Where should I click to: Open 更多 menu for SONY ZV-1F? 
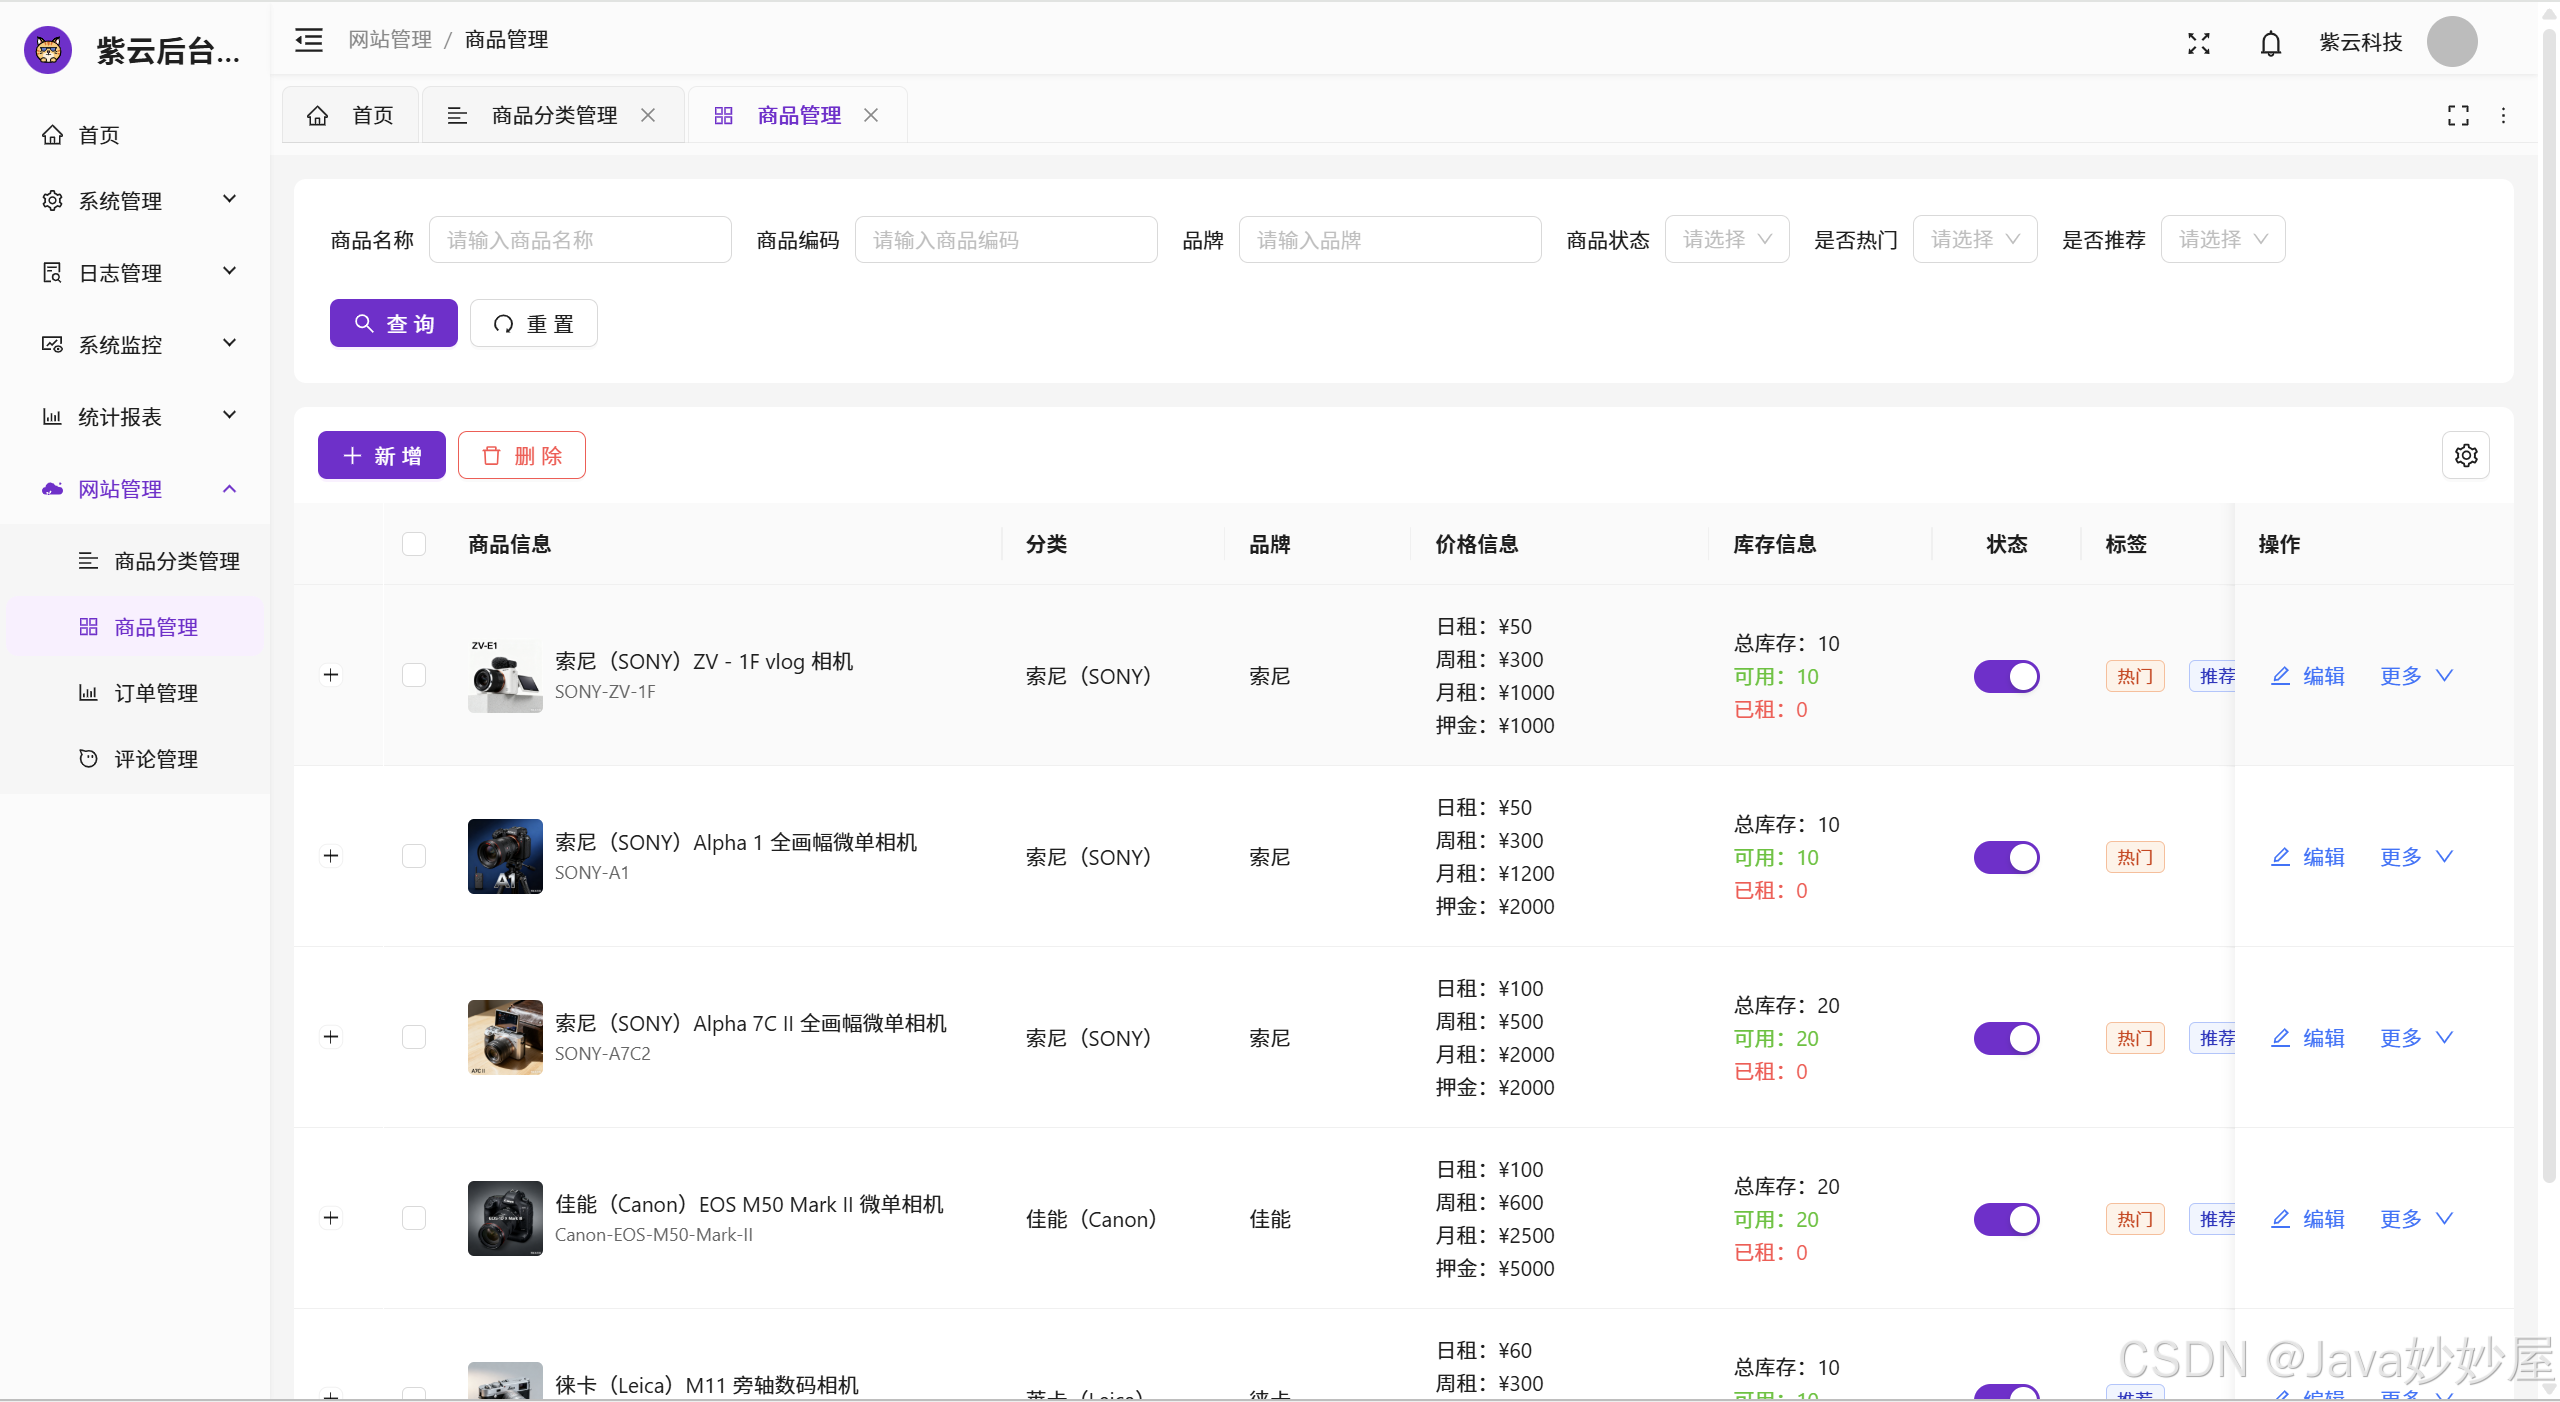coord(2416,676)
